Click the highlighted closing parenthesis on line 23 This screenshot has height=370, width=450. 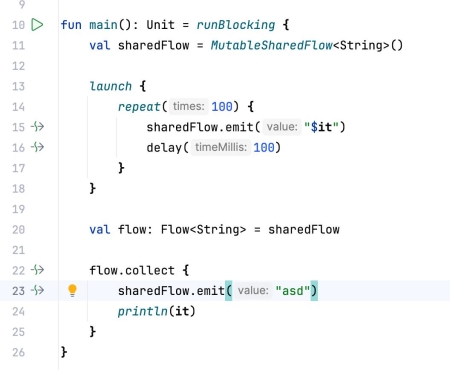coord(314,291)
